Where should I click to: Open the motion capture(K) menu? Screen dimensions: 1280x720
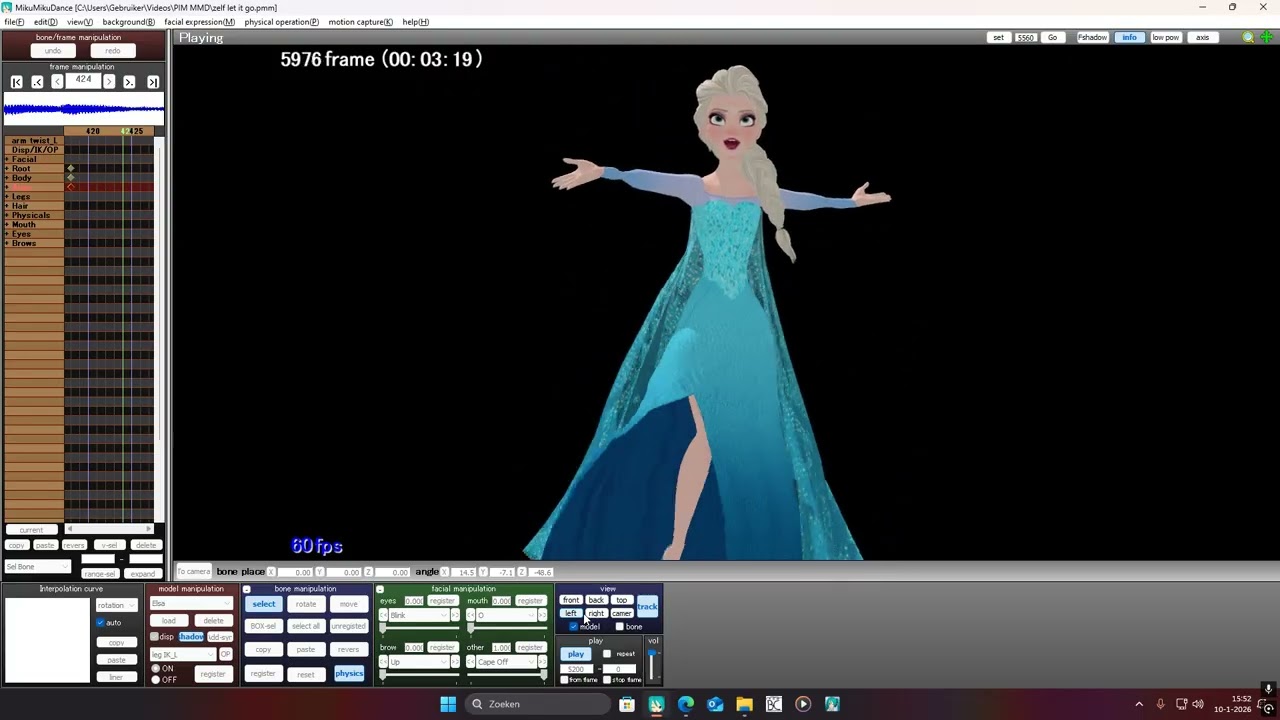pos(360,22)
